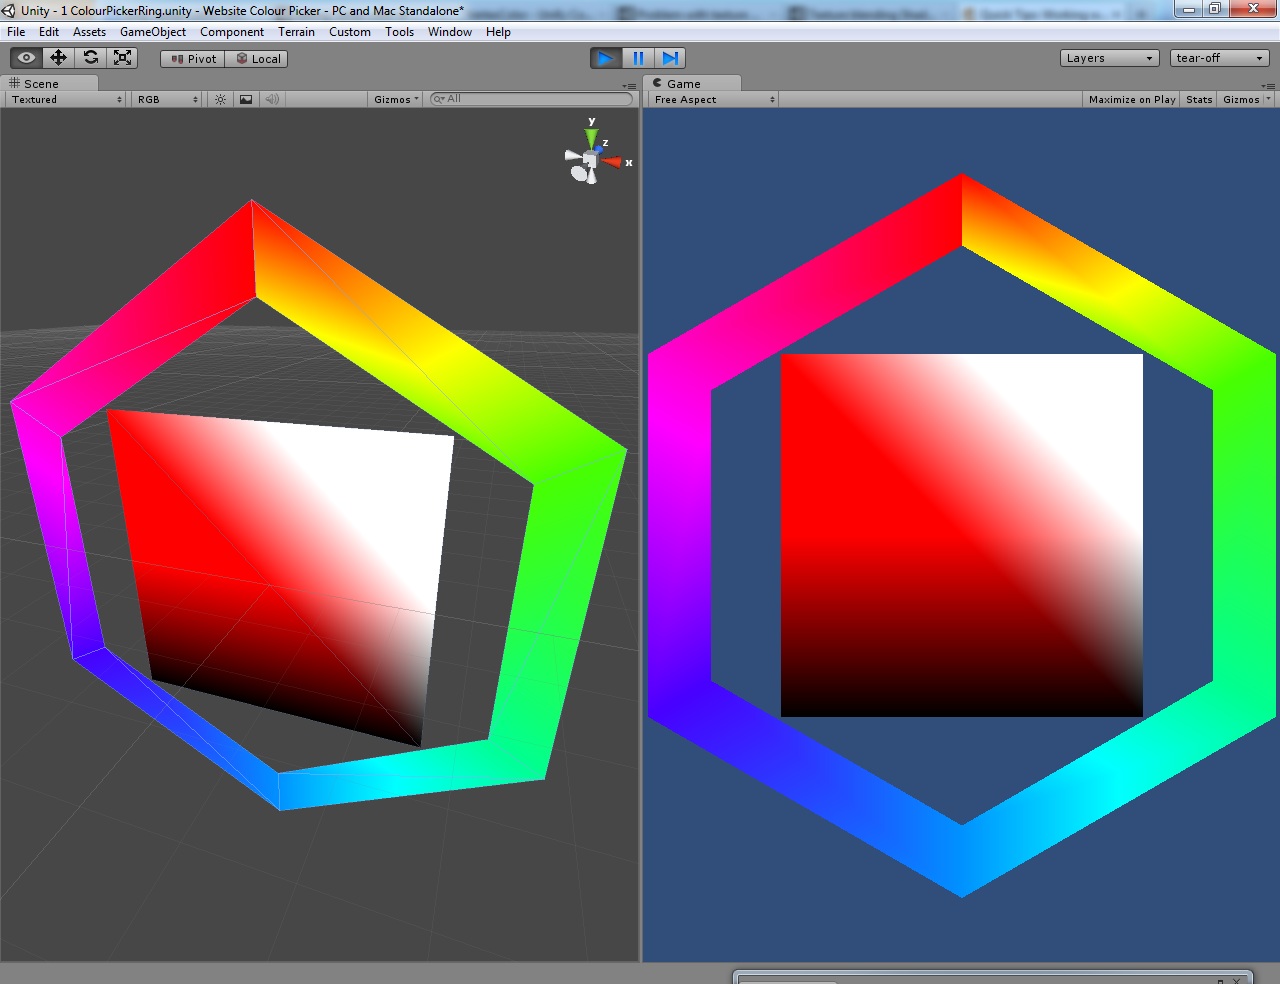Open the RGB render mode dropdown
The height and width of the screenshot is (986, 1280).
167,99
